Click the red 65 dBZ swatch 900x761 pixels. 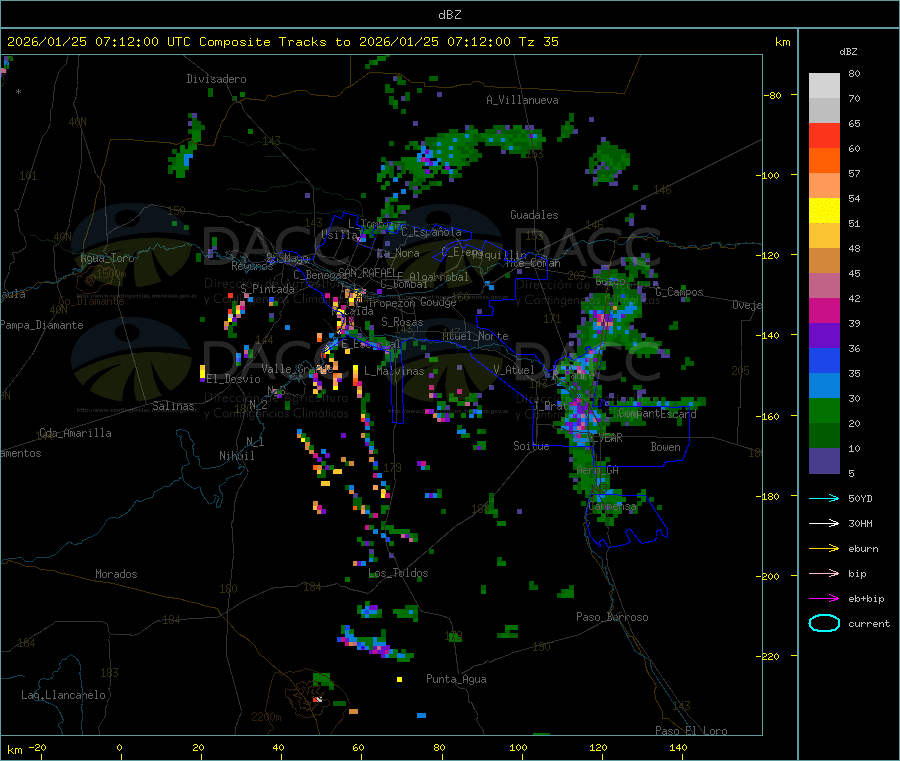[824, 135]
